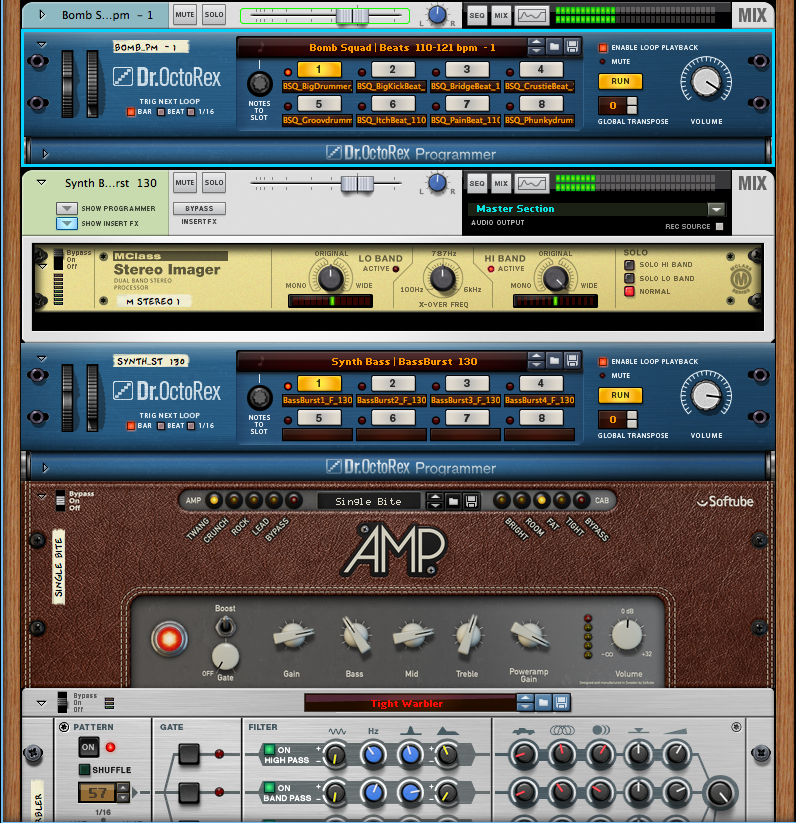Viewport: 796px width, 823px height.
Task: Click the Amp's red power button
Action: [x=168, y=638]
